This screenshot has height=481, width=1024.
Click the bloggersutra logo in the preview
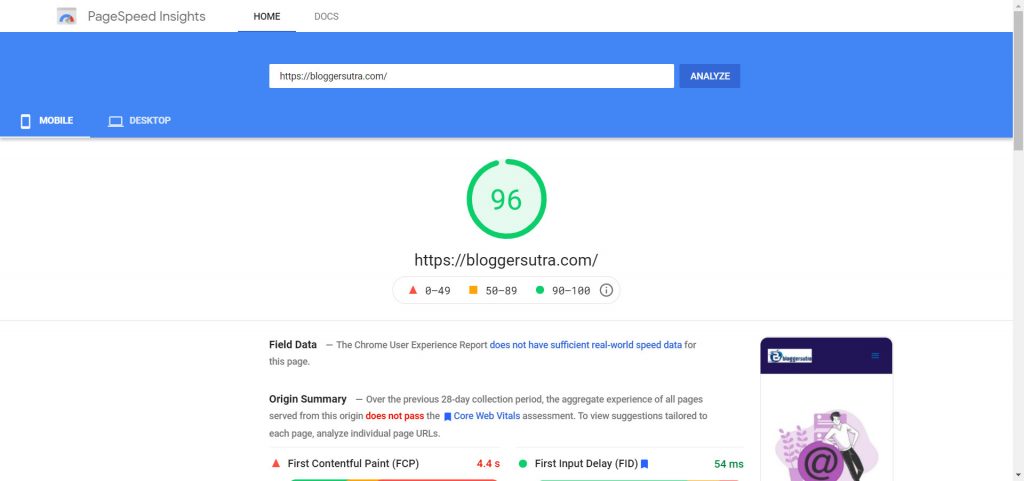click(790, 356)
